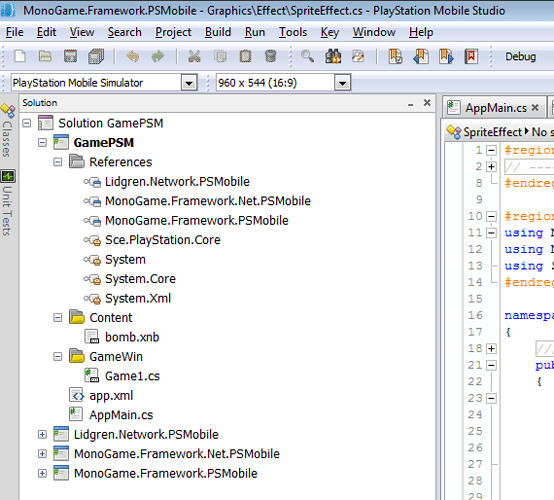Screen dimensions: 554x500
Task: Collapse the code region at line 1
Action: tap(491, 151)
